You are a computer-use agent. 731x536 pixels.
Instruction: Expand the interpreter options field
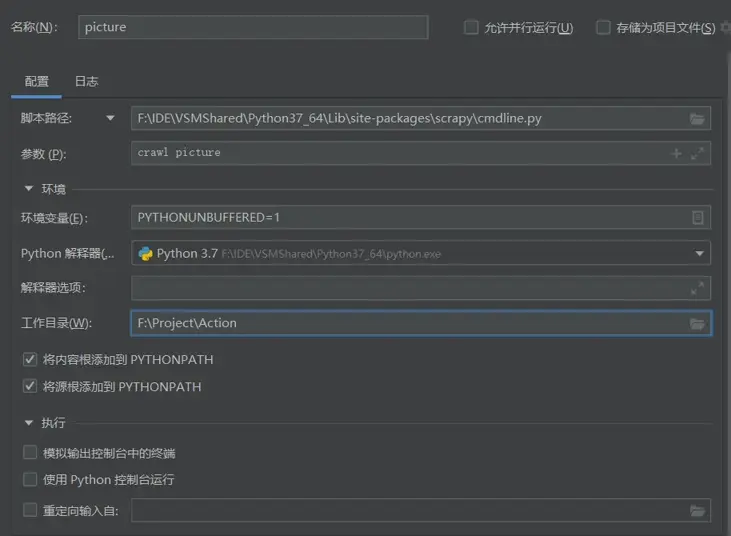[697, 288]
